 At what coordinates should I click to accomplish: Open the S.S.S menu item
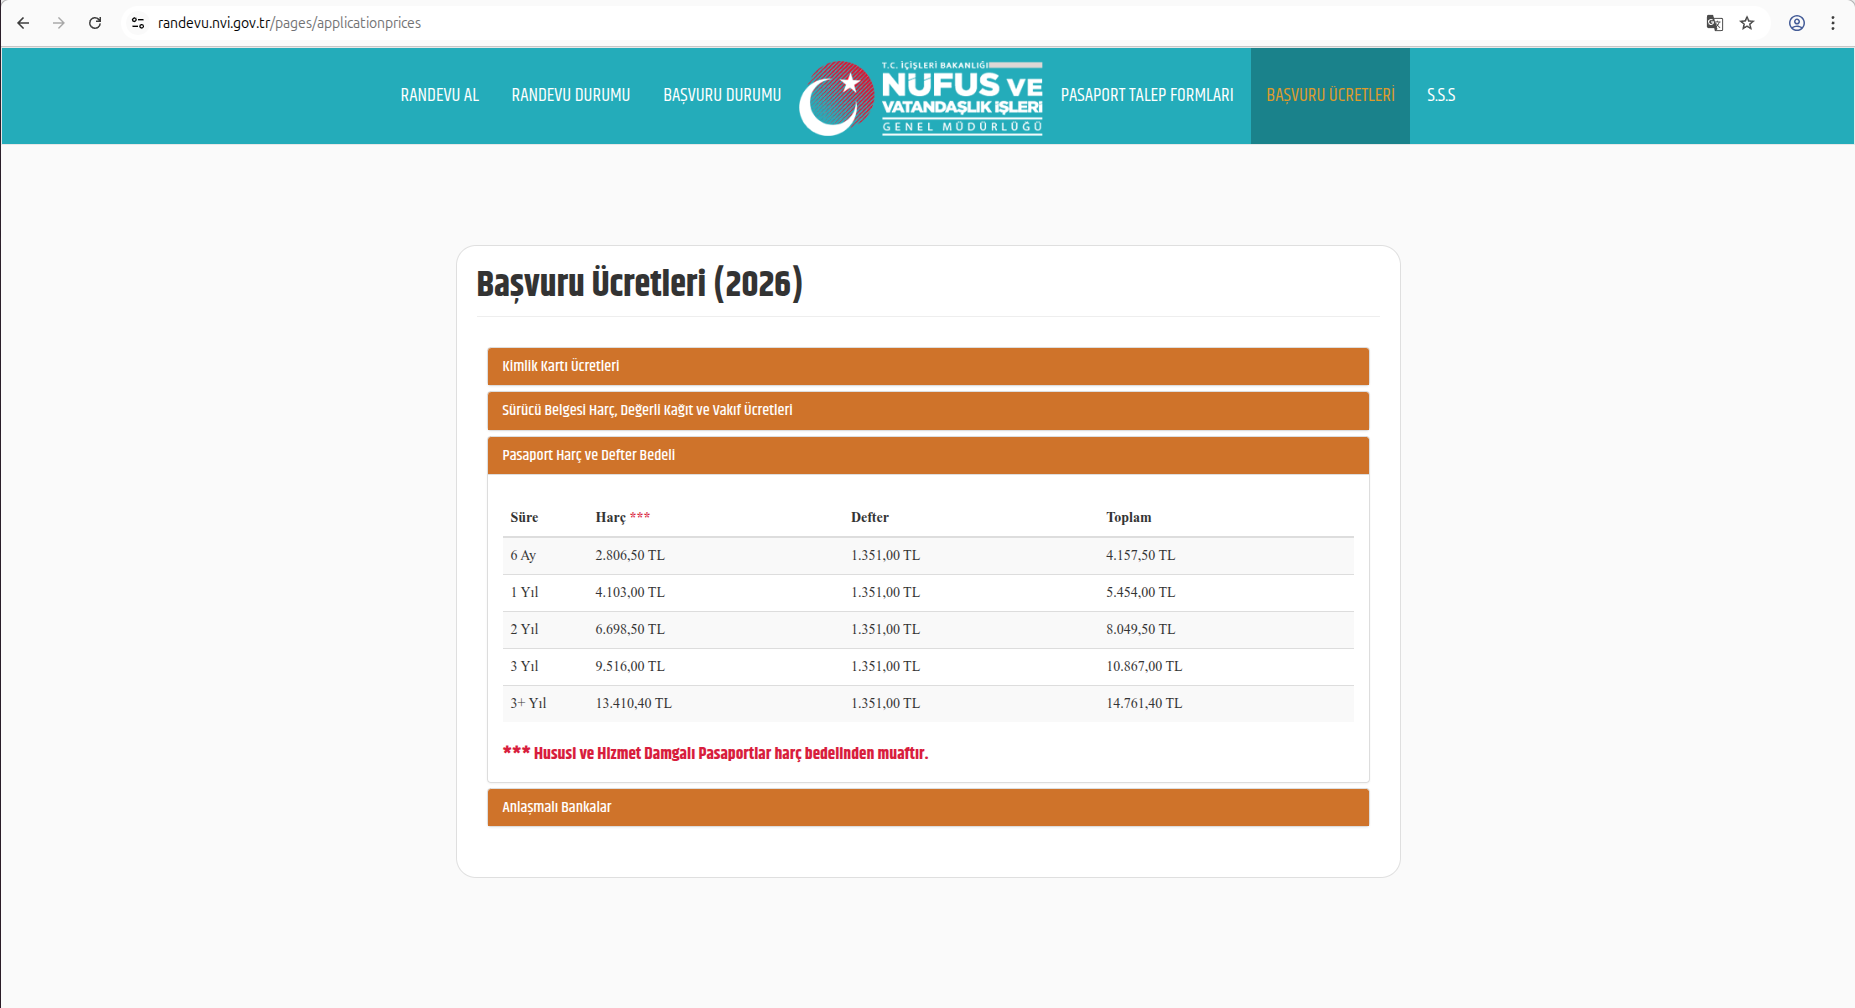[1441, 95]
